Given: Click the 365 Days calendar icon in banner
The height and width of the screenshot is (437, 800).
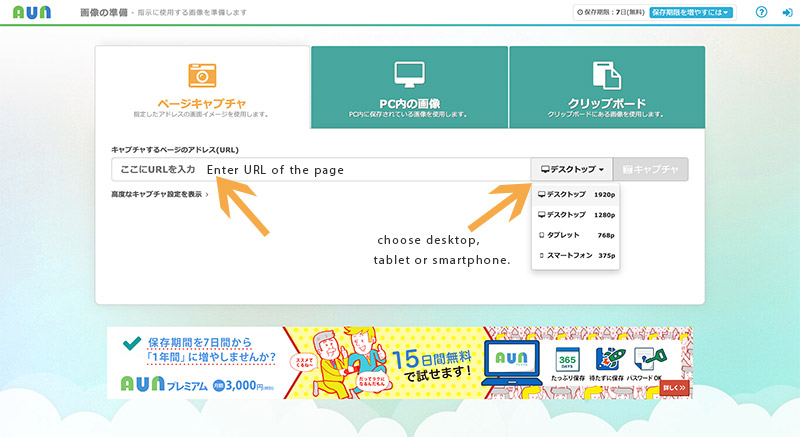Looking at the screenshot, I should coord(564,360).
